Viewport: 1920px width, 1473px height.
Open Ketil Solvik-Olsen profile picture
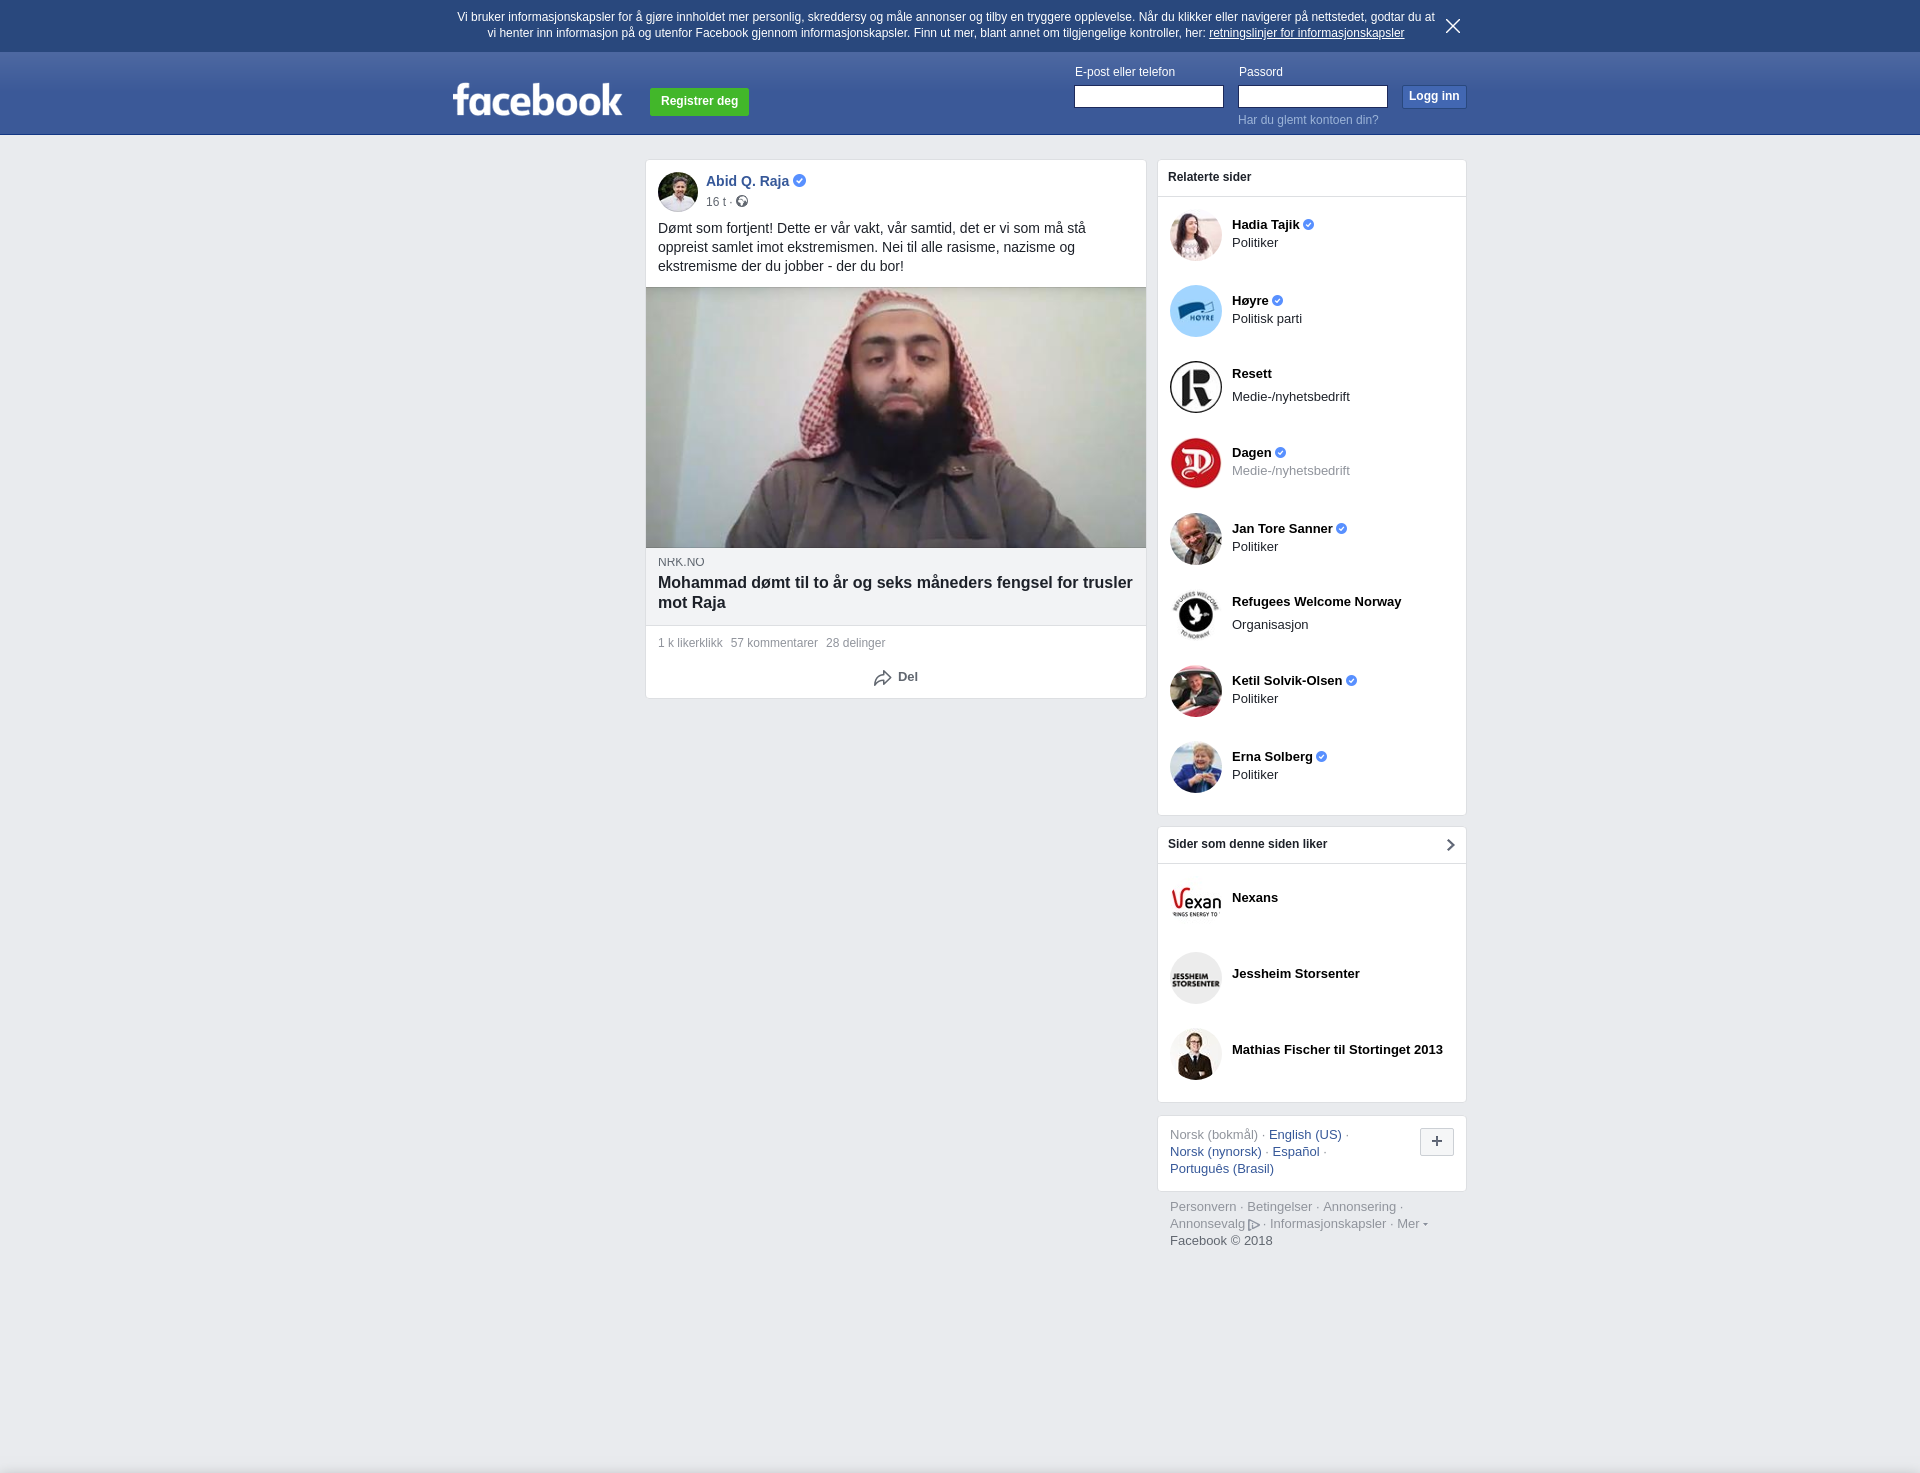1196,691
